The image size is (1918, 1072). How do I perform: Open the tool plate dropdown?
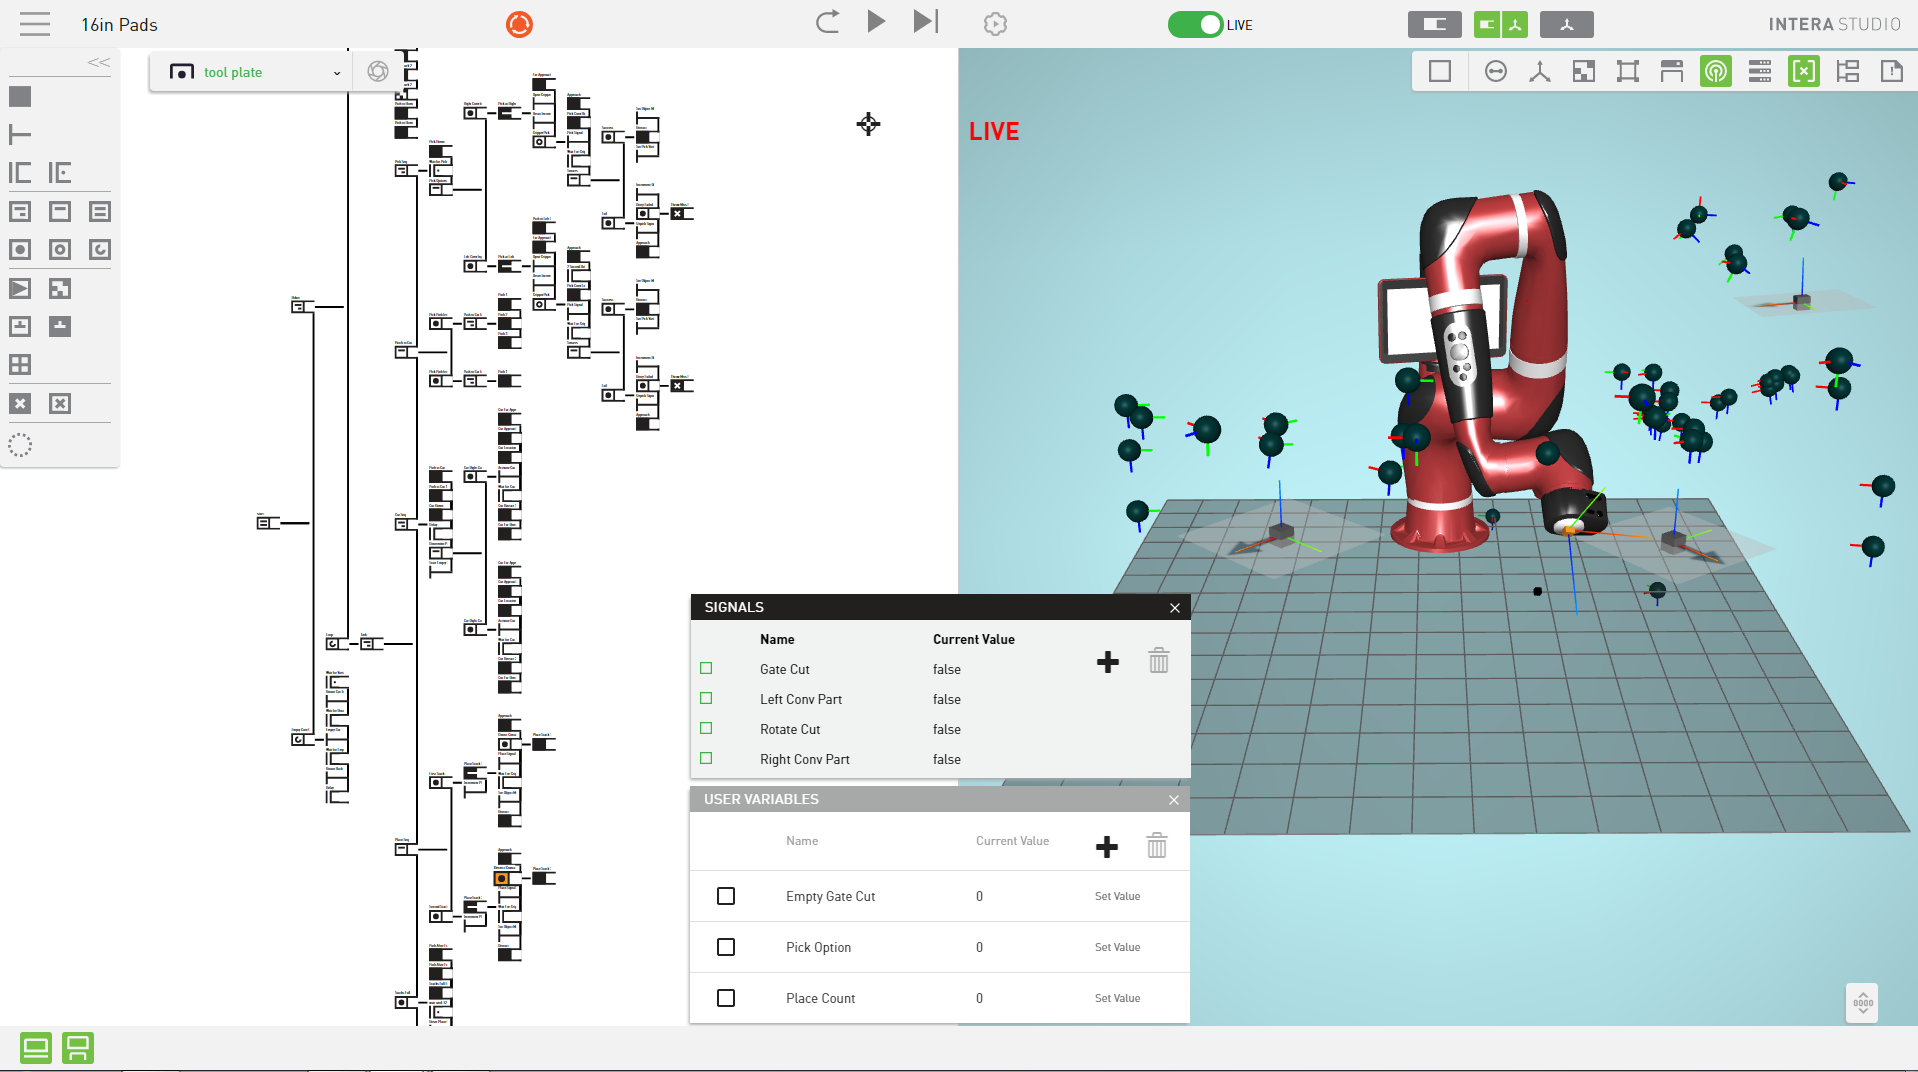pyautogui.click(x=250, y=72)
